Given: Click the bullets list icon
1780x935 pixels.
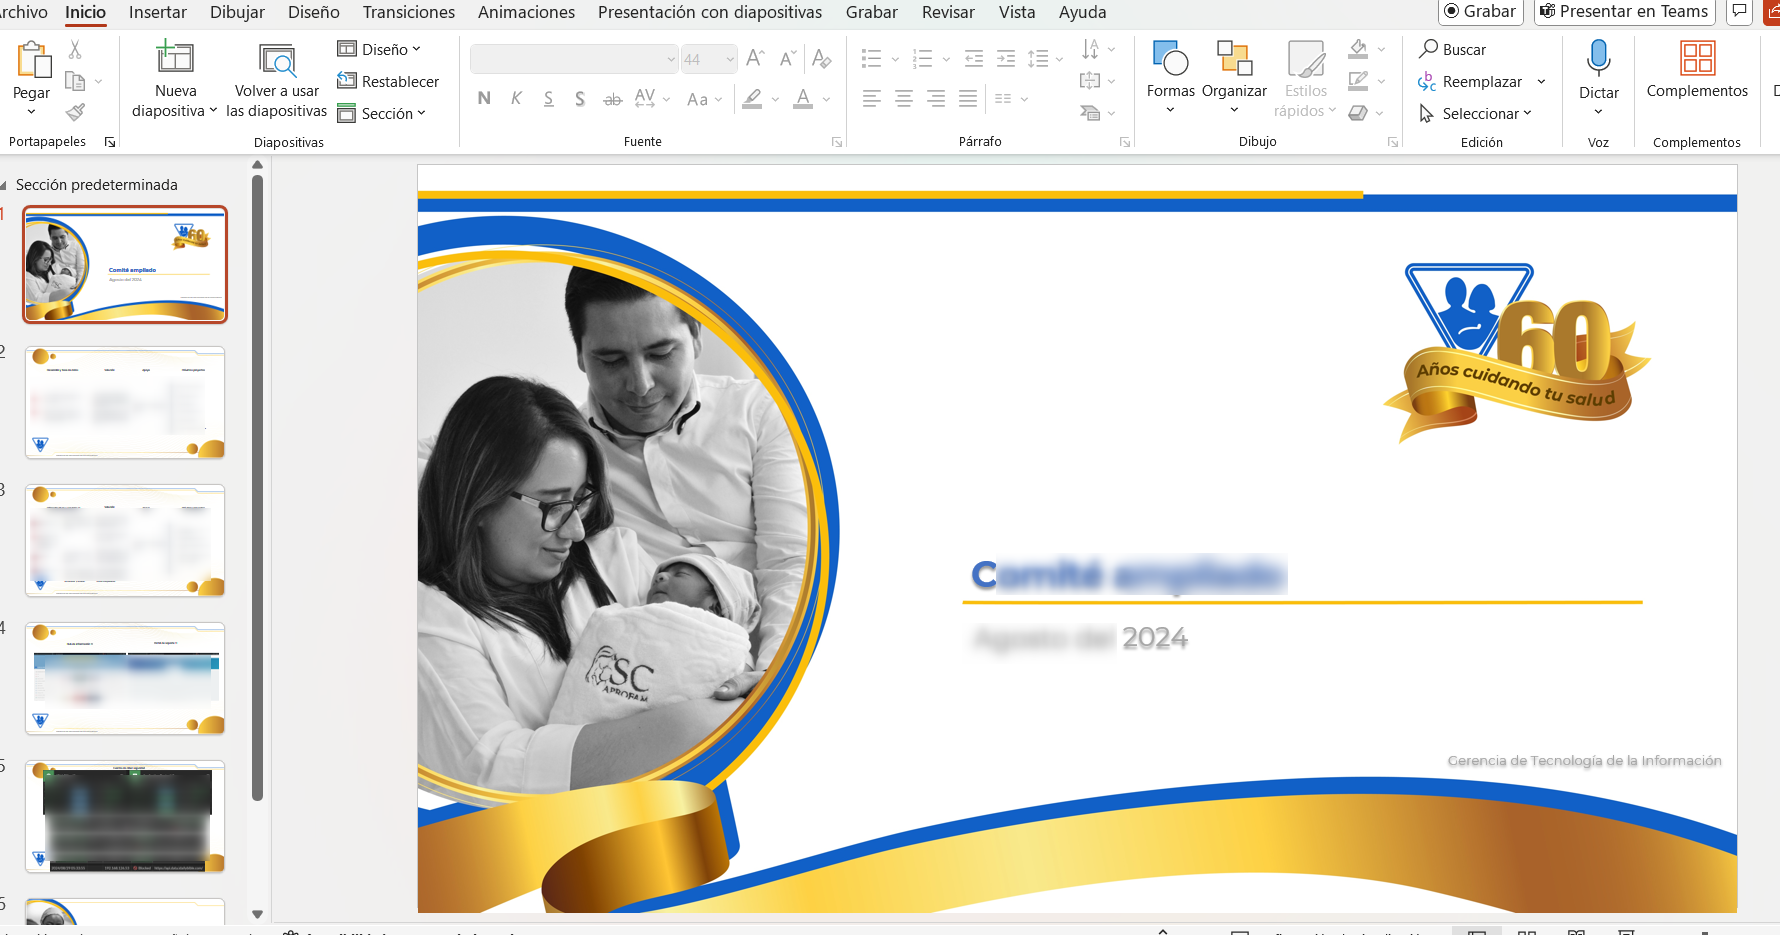Looking at the screenshot, I should pyautogui.click(x=872, y=59).
